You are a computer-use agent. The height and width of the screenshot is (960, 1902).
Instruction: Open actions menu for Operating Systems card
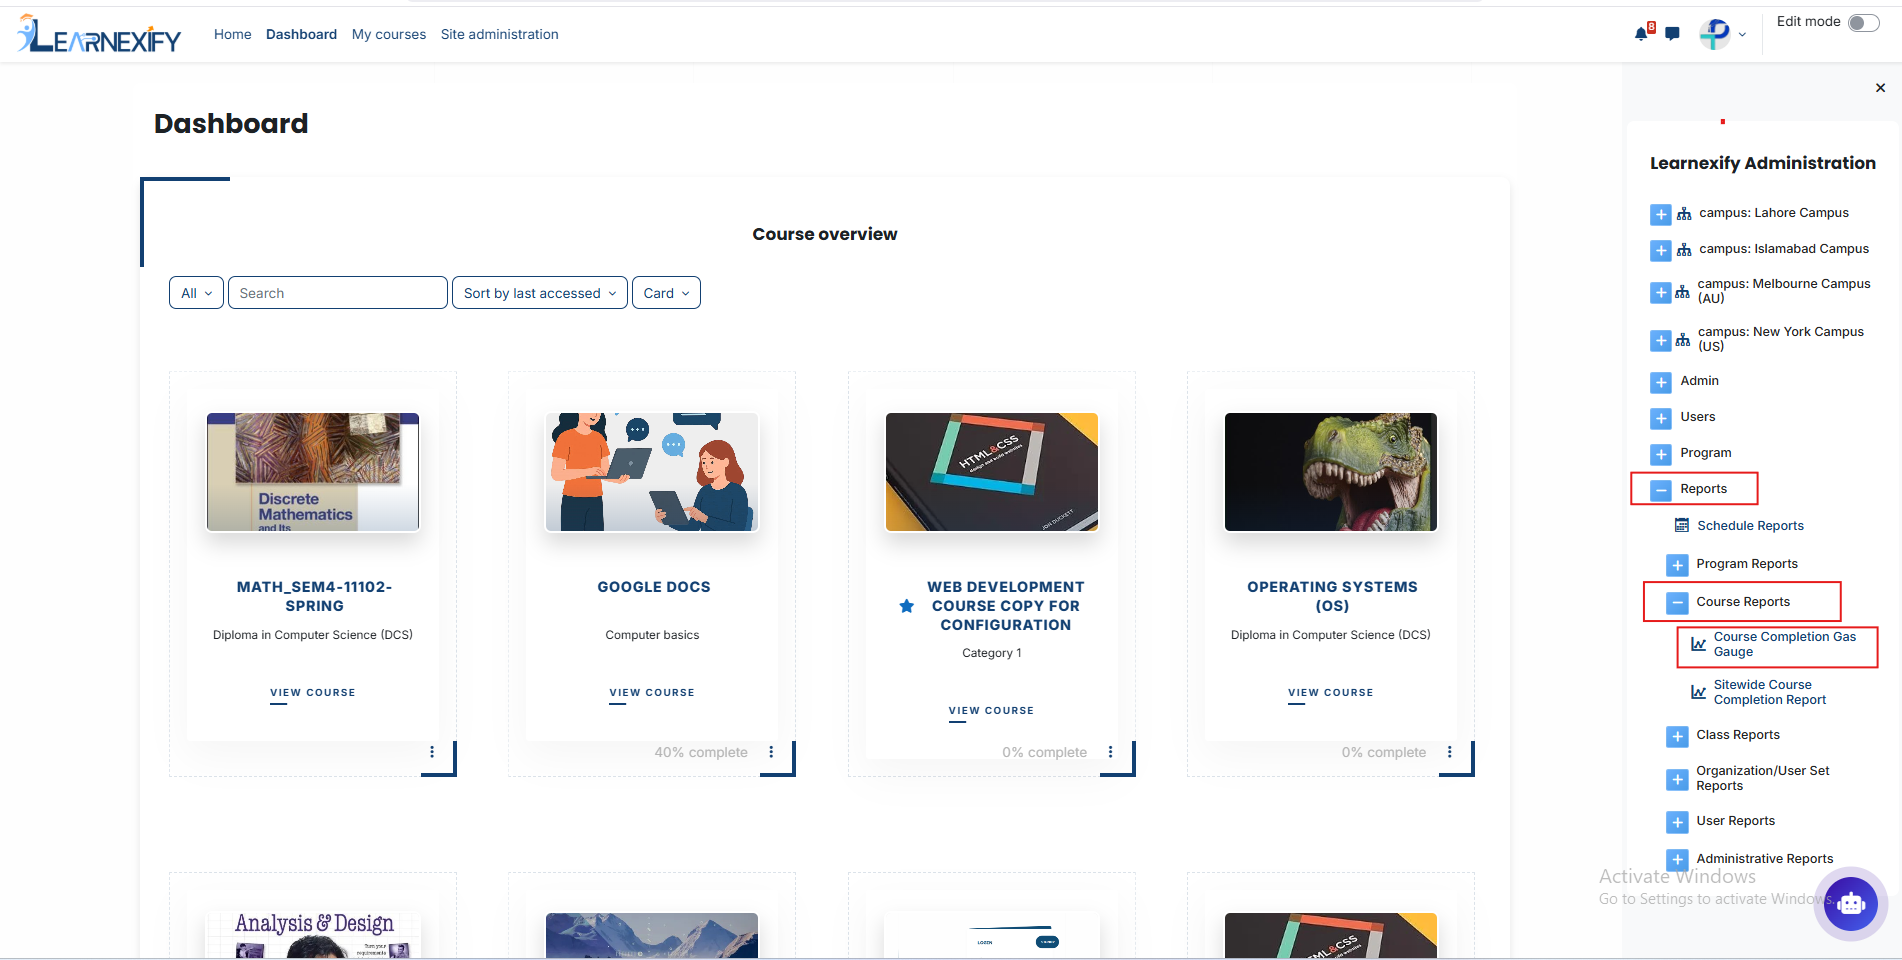(x=1449, y=752)
